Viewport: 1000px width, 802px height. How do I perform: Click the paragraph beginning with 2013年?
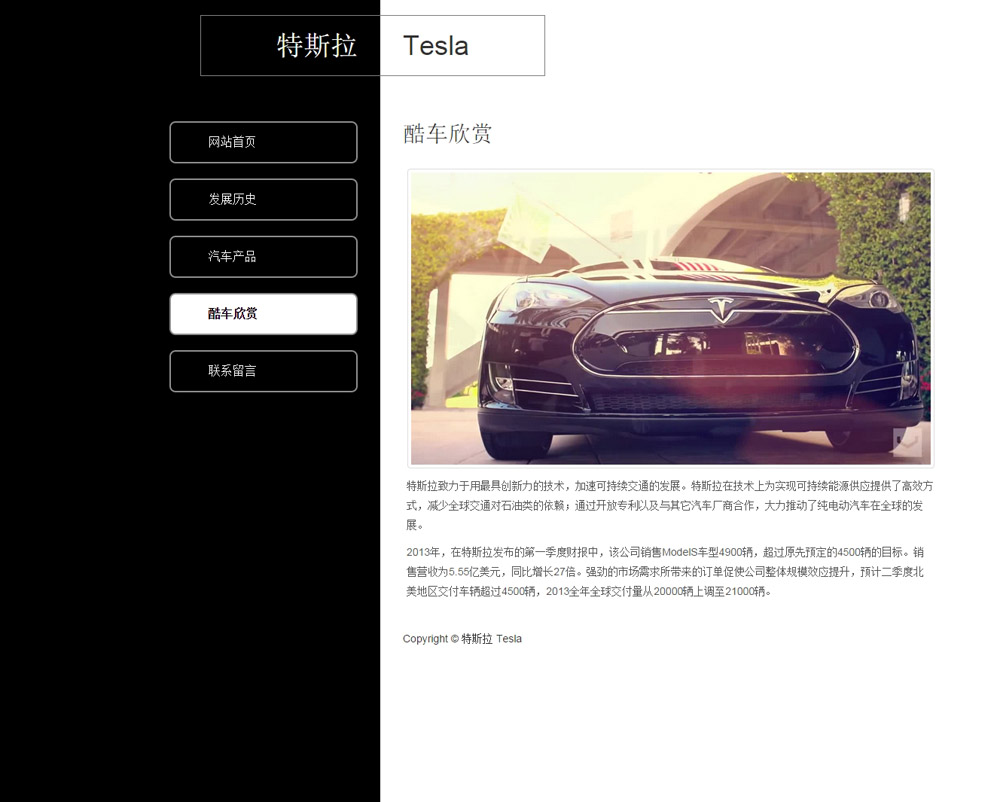coord(665,572)
